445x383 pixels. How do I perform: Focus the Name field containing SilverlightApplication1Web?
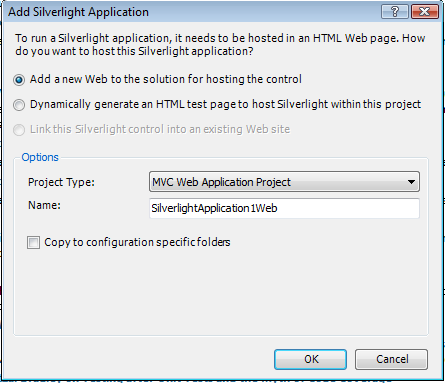(284, 208)
